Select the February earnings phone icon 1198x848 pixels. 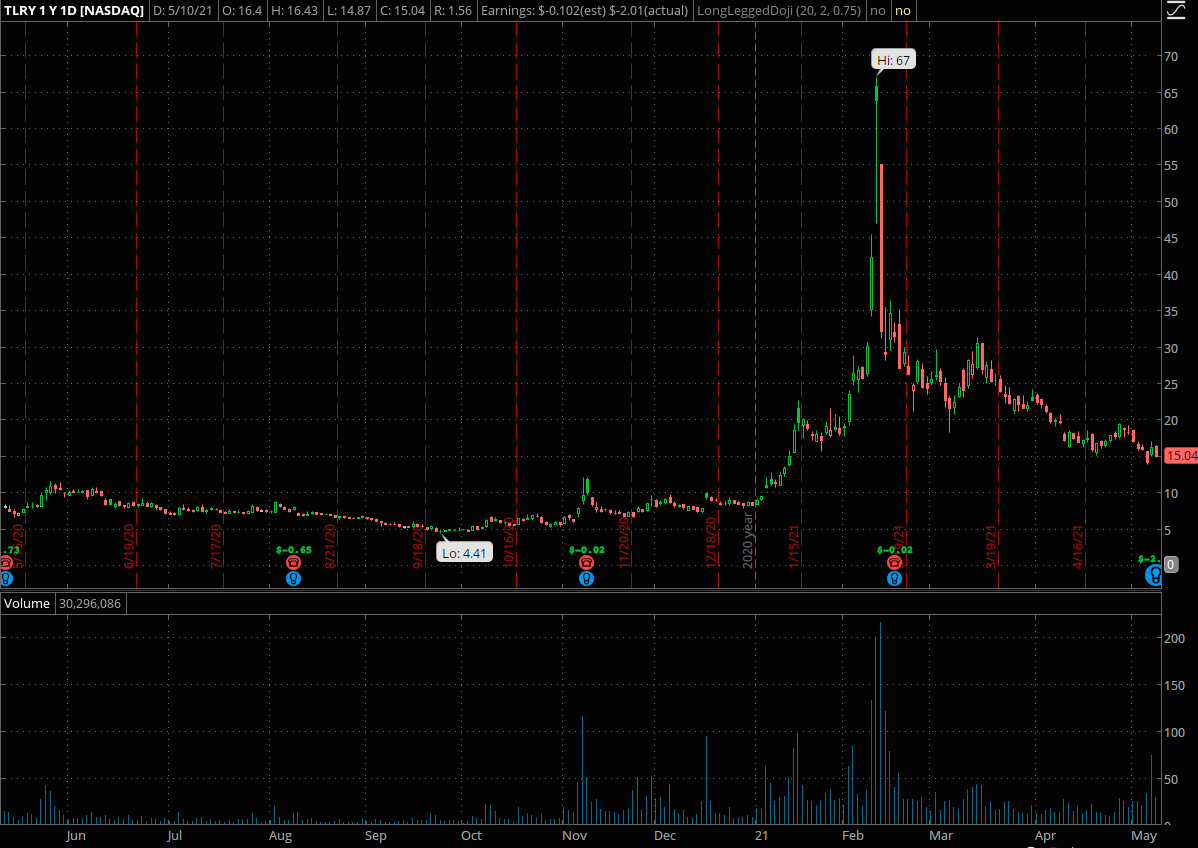tap(894, 563)
